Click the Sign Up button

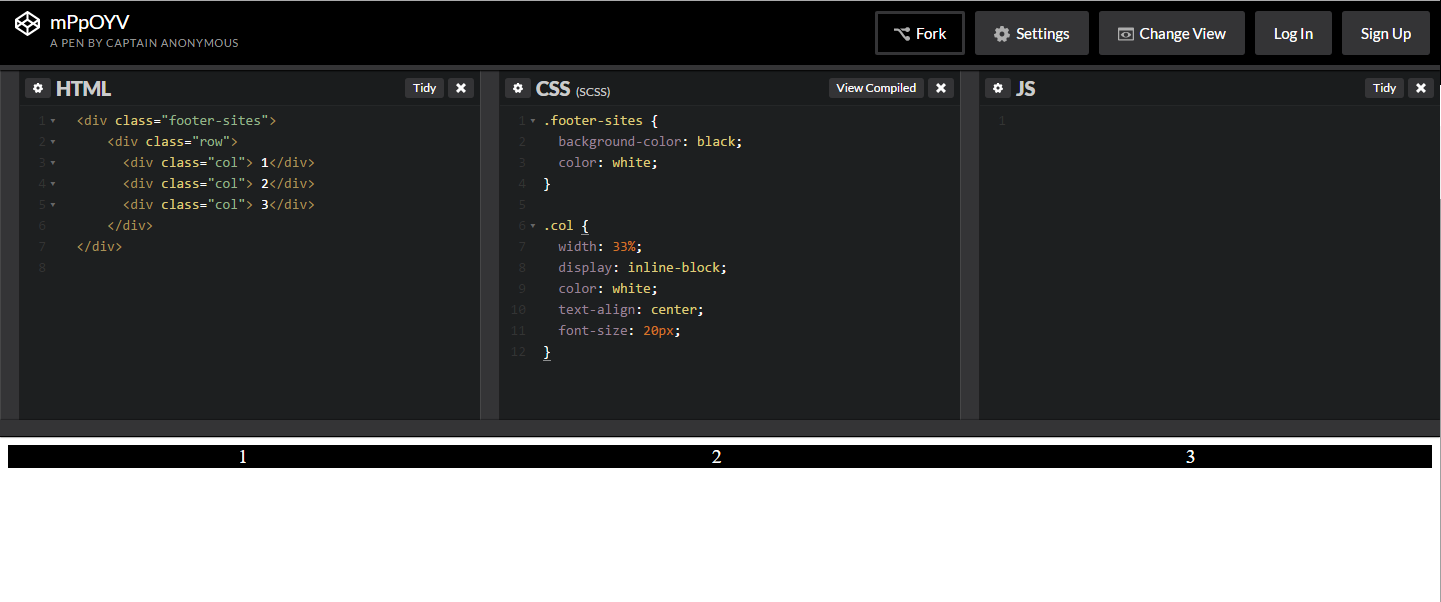(x=1386, y=33)
